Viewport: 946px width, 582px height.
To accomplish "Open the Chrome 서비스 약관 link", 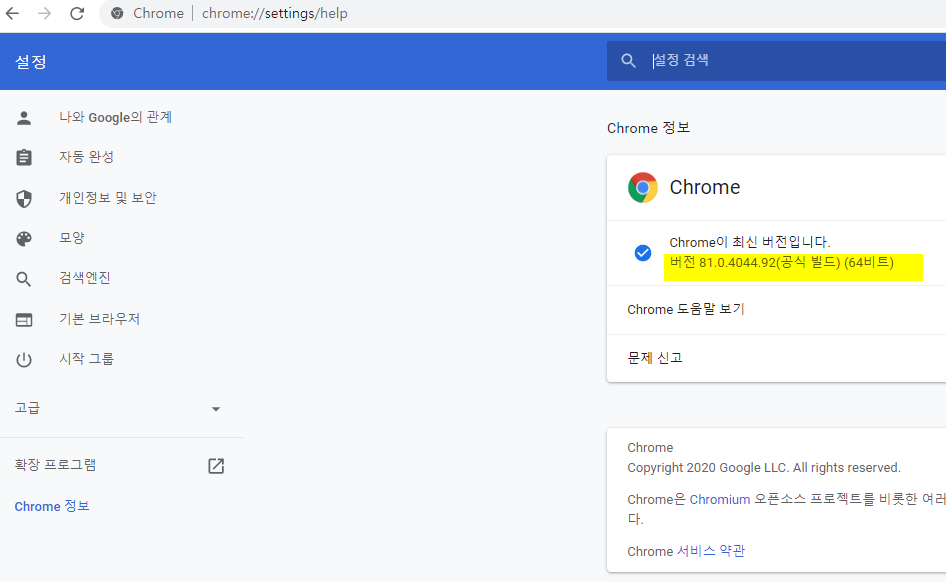I will coord(711,551).
